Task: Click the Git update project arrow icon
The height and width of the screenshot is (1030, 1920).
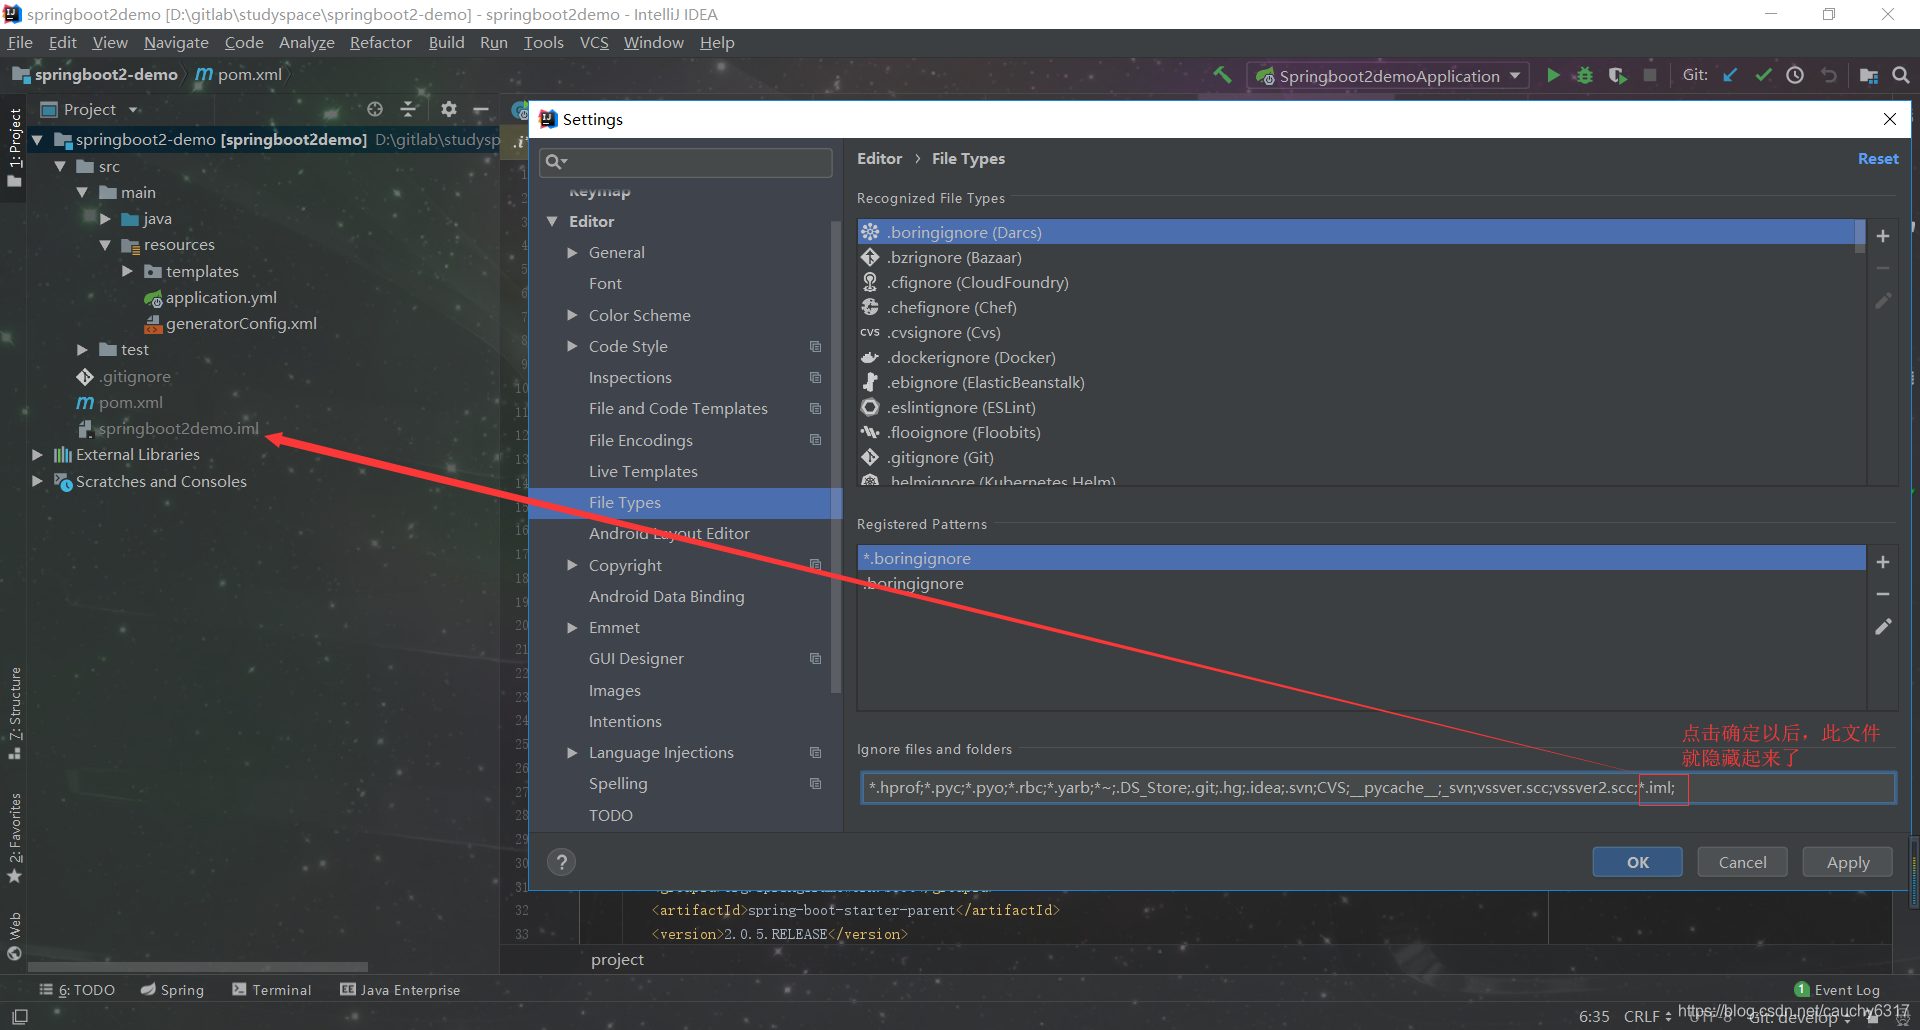Action: tap(1730, 75)
